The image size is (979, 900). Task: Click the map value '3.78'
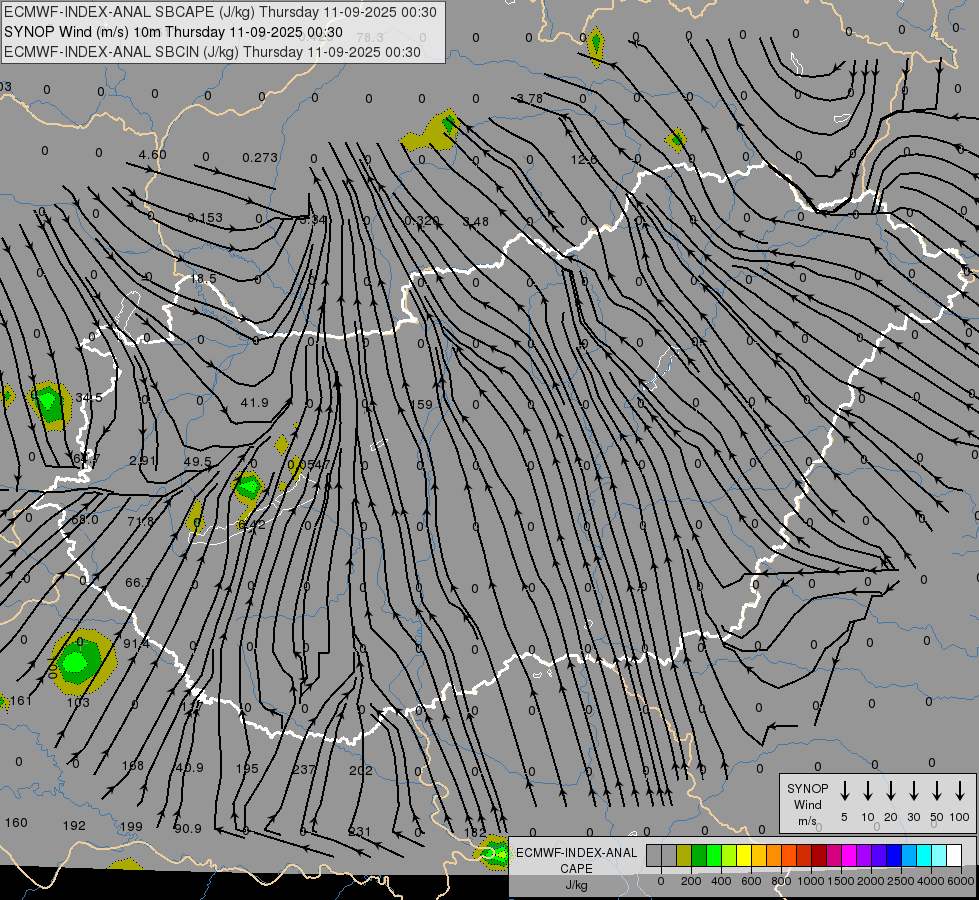tap(529, 98)
